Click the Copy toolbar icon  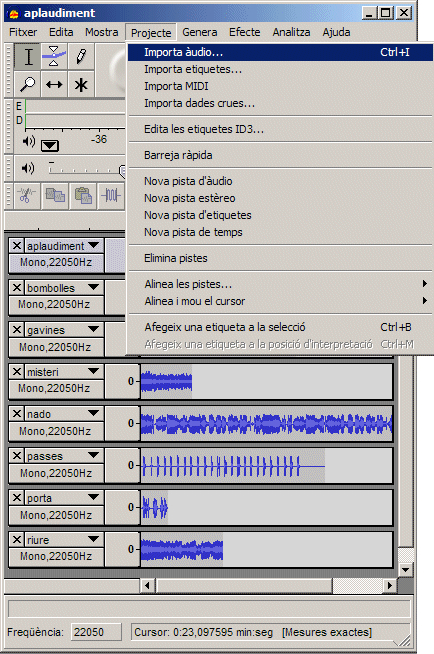pos(55,195)
